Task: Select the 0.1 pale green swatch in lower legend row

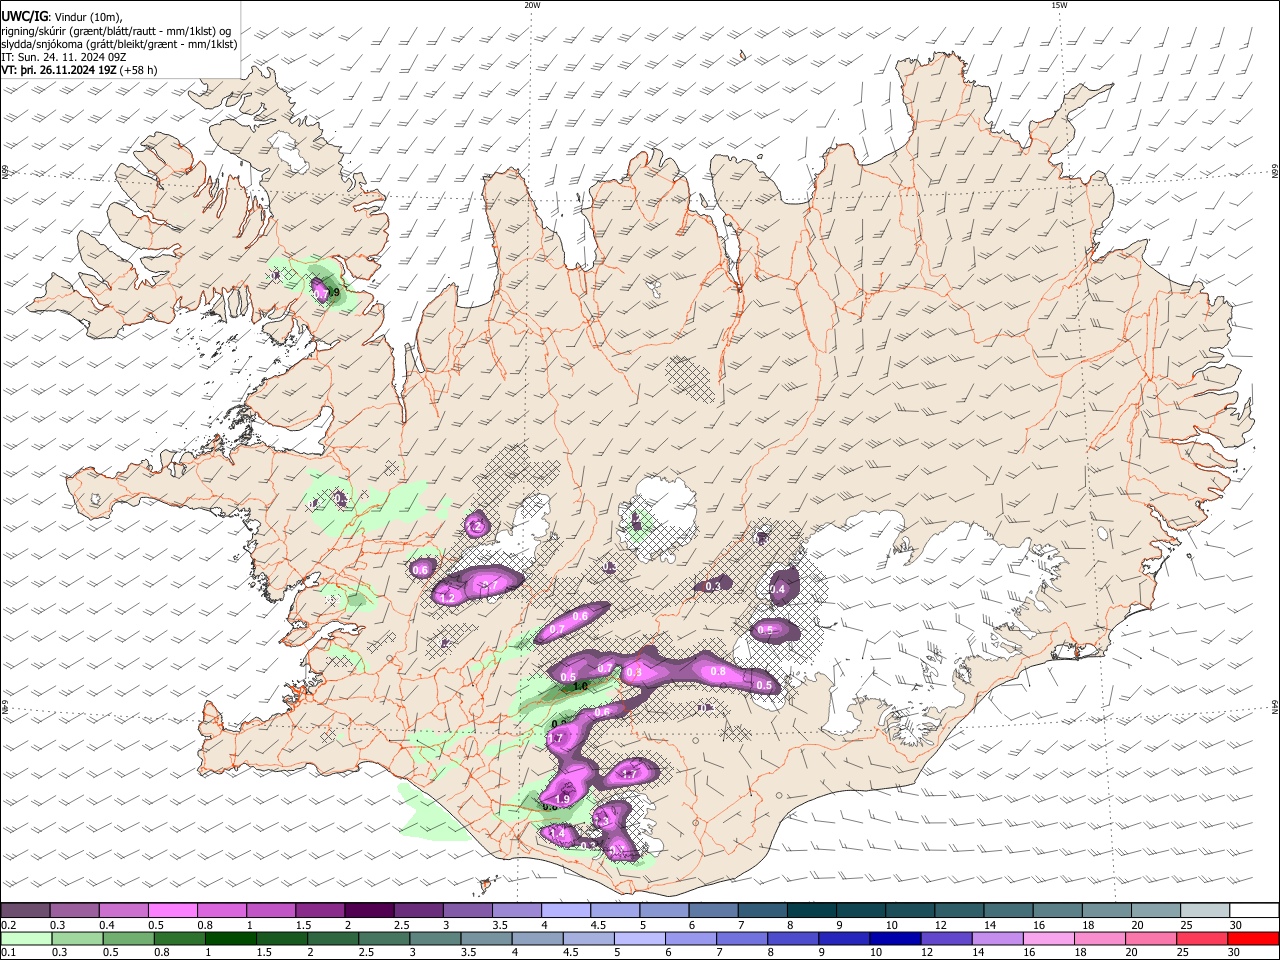Action: [26, 939]
